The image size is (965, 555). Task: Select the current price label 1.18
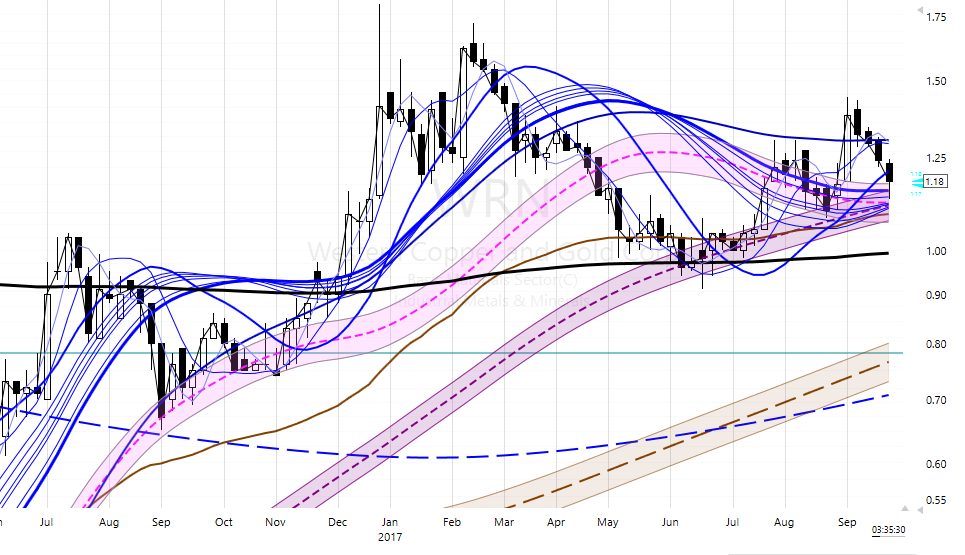tap(935, 182)
